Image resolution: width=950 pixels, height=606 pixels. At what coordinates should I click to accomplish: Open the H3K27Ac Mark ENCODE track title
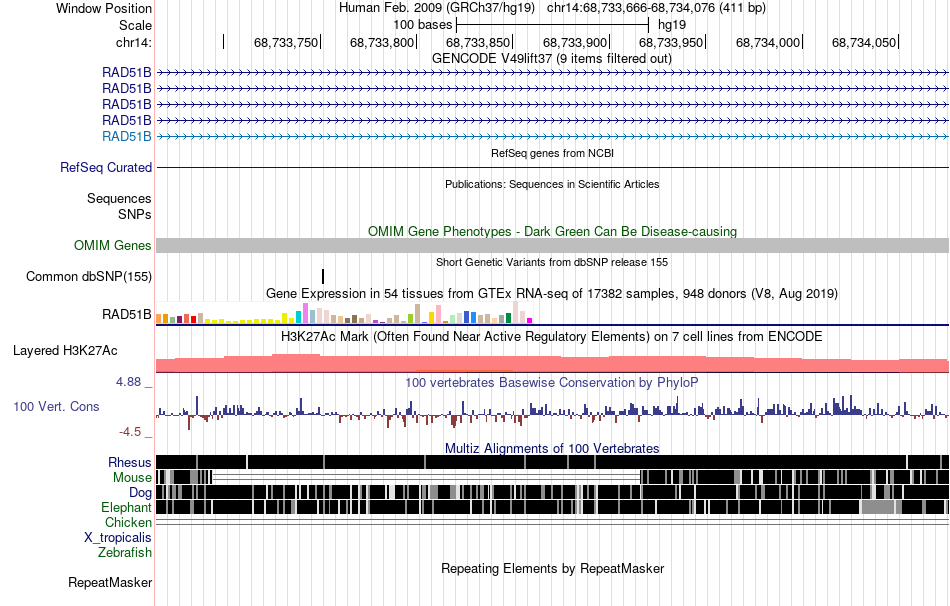(x=552, y=337)
